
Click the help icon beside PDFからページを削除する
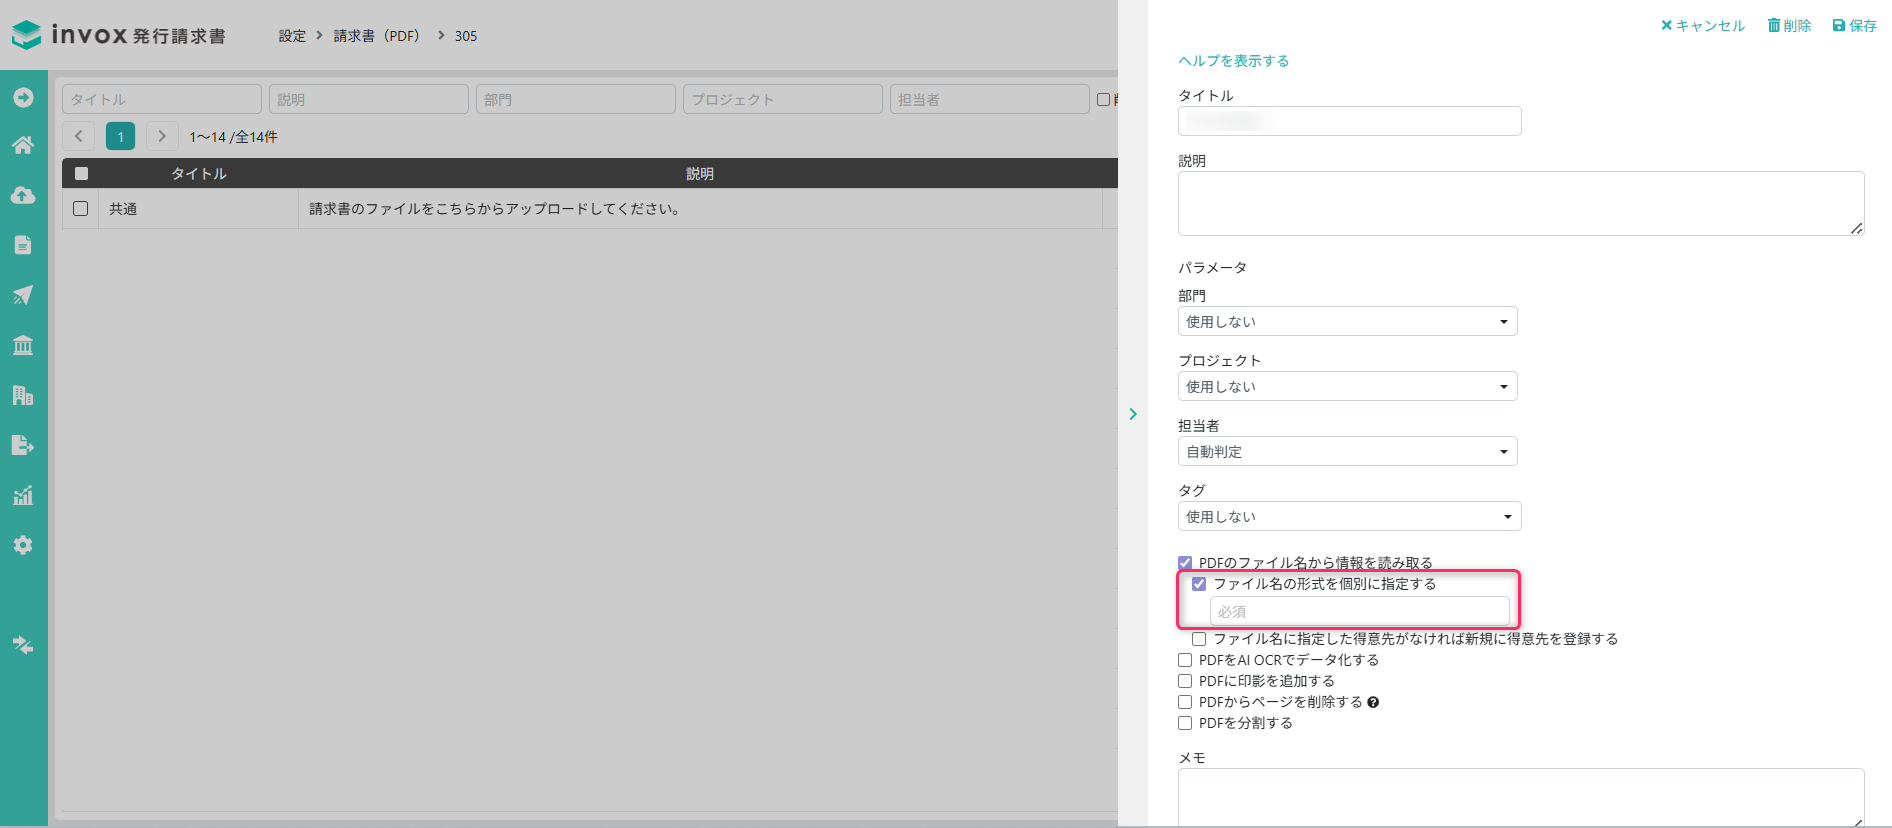(x=1373, y=702)
